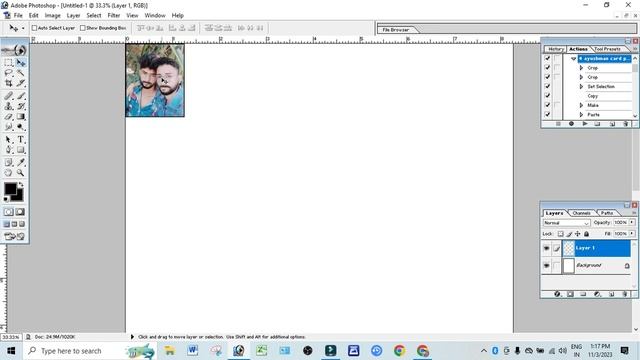Select the Rectangular Marquee tool
The image size is (640, 360).
coord(8,62)
